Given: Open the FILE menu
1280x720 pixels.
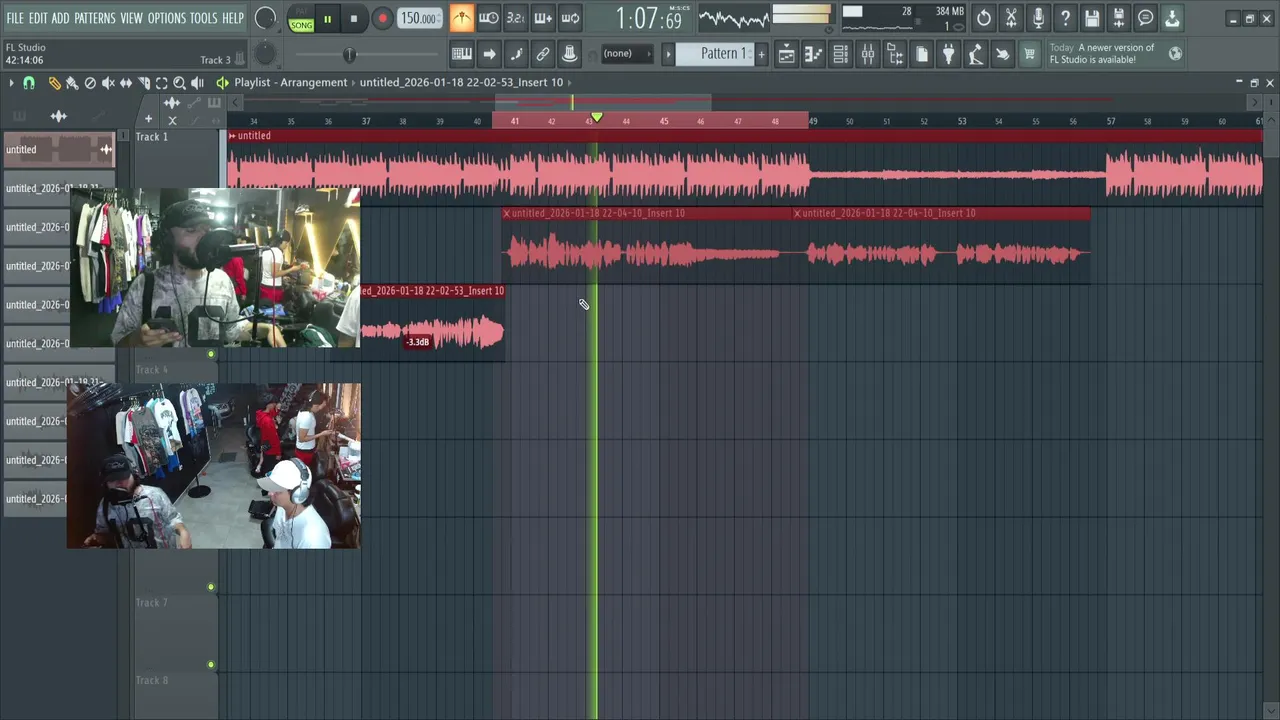Looking at the screenshot, I should point(15,18).
